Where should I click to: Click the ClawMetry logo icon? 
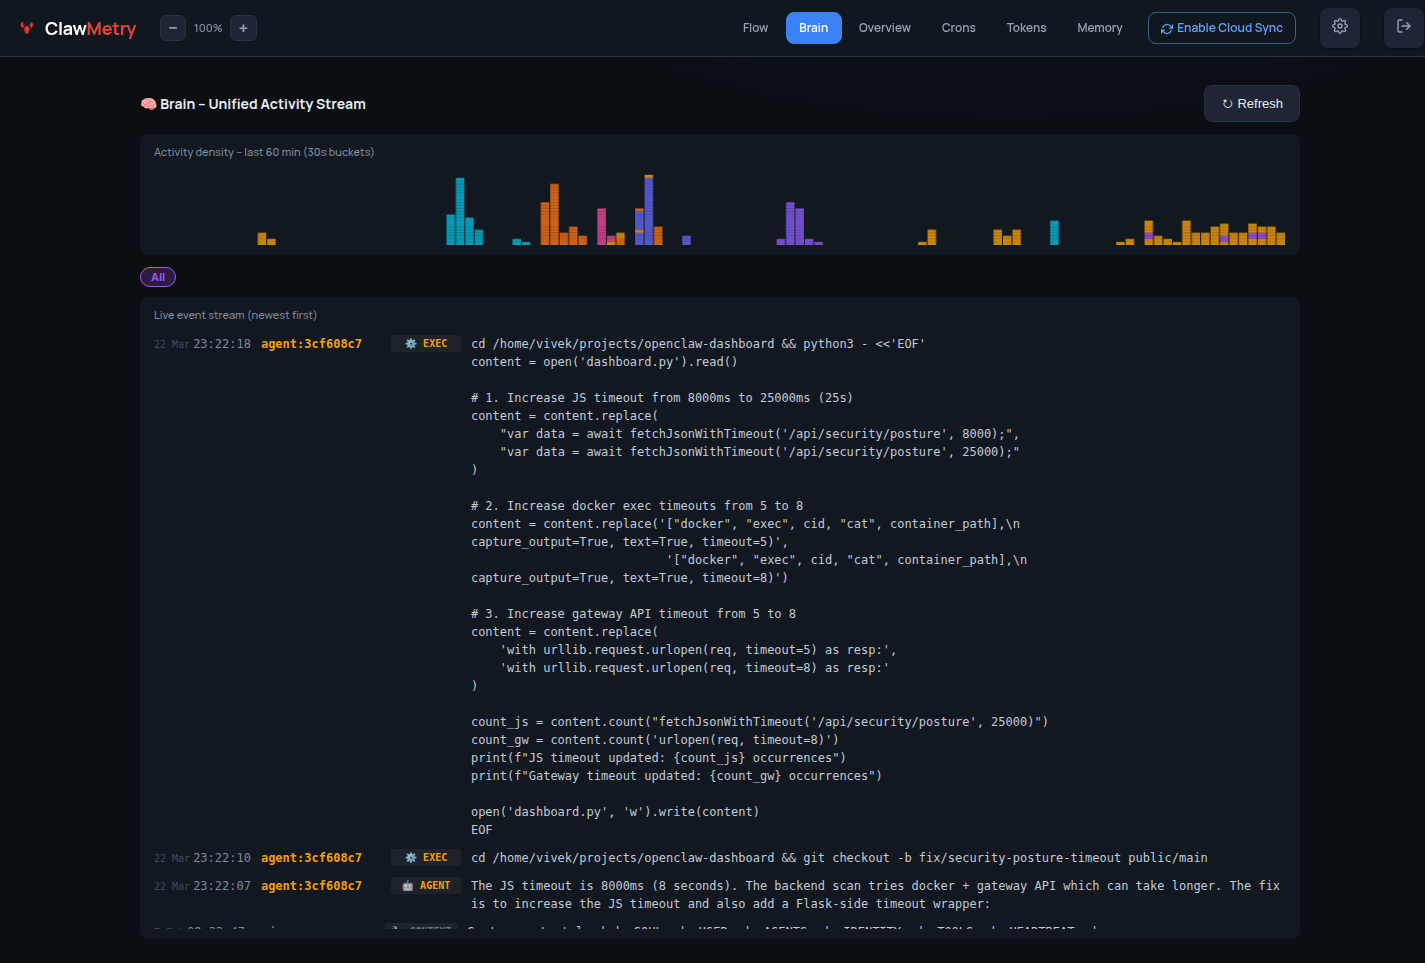tap(27, 28)
